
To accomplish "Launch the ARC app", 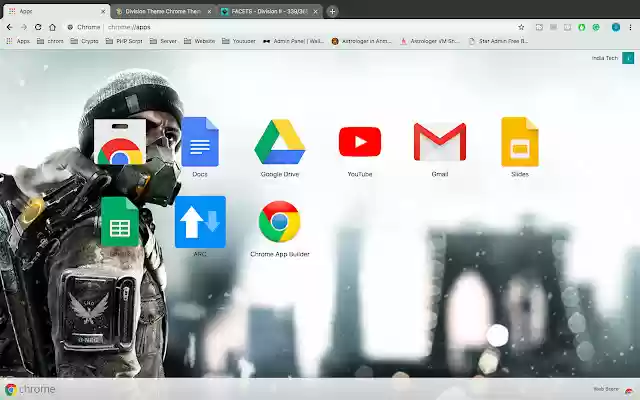I will click(200, 222).
